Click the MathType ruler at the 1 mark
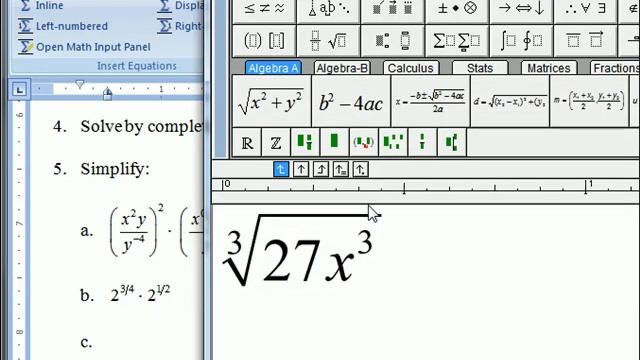This screenshot has height=360, width=640. pos(587,186)
